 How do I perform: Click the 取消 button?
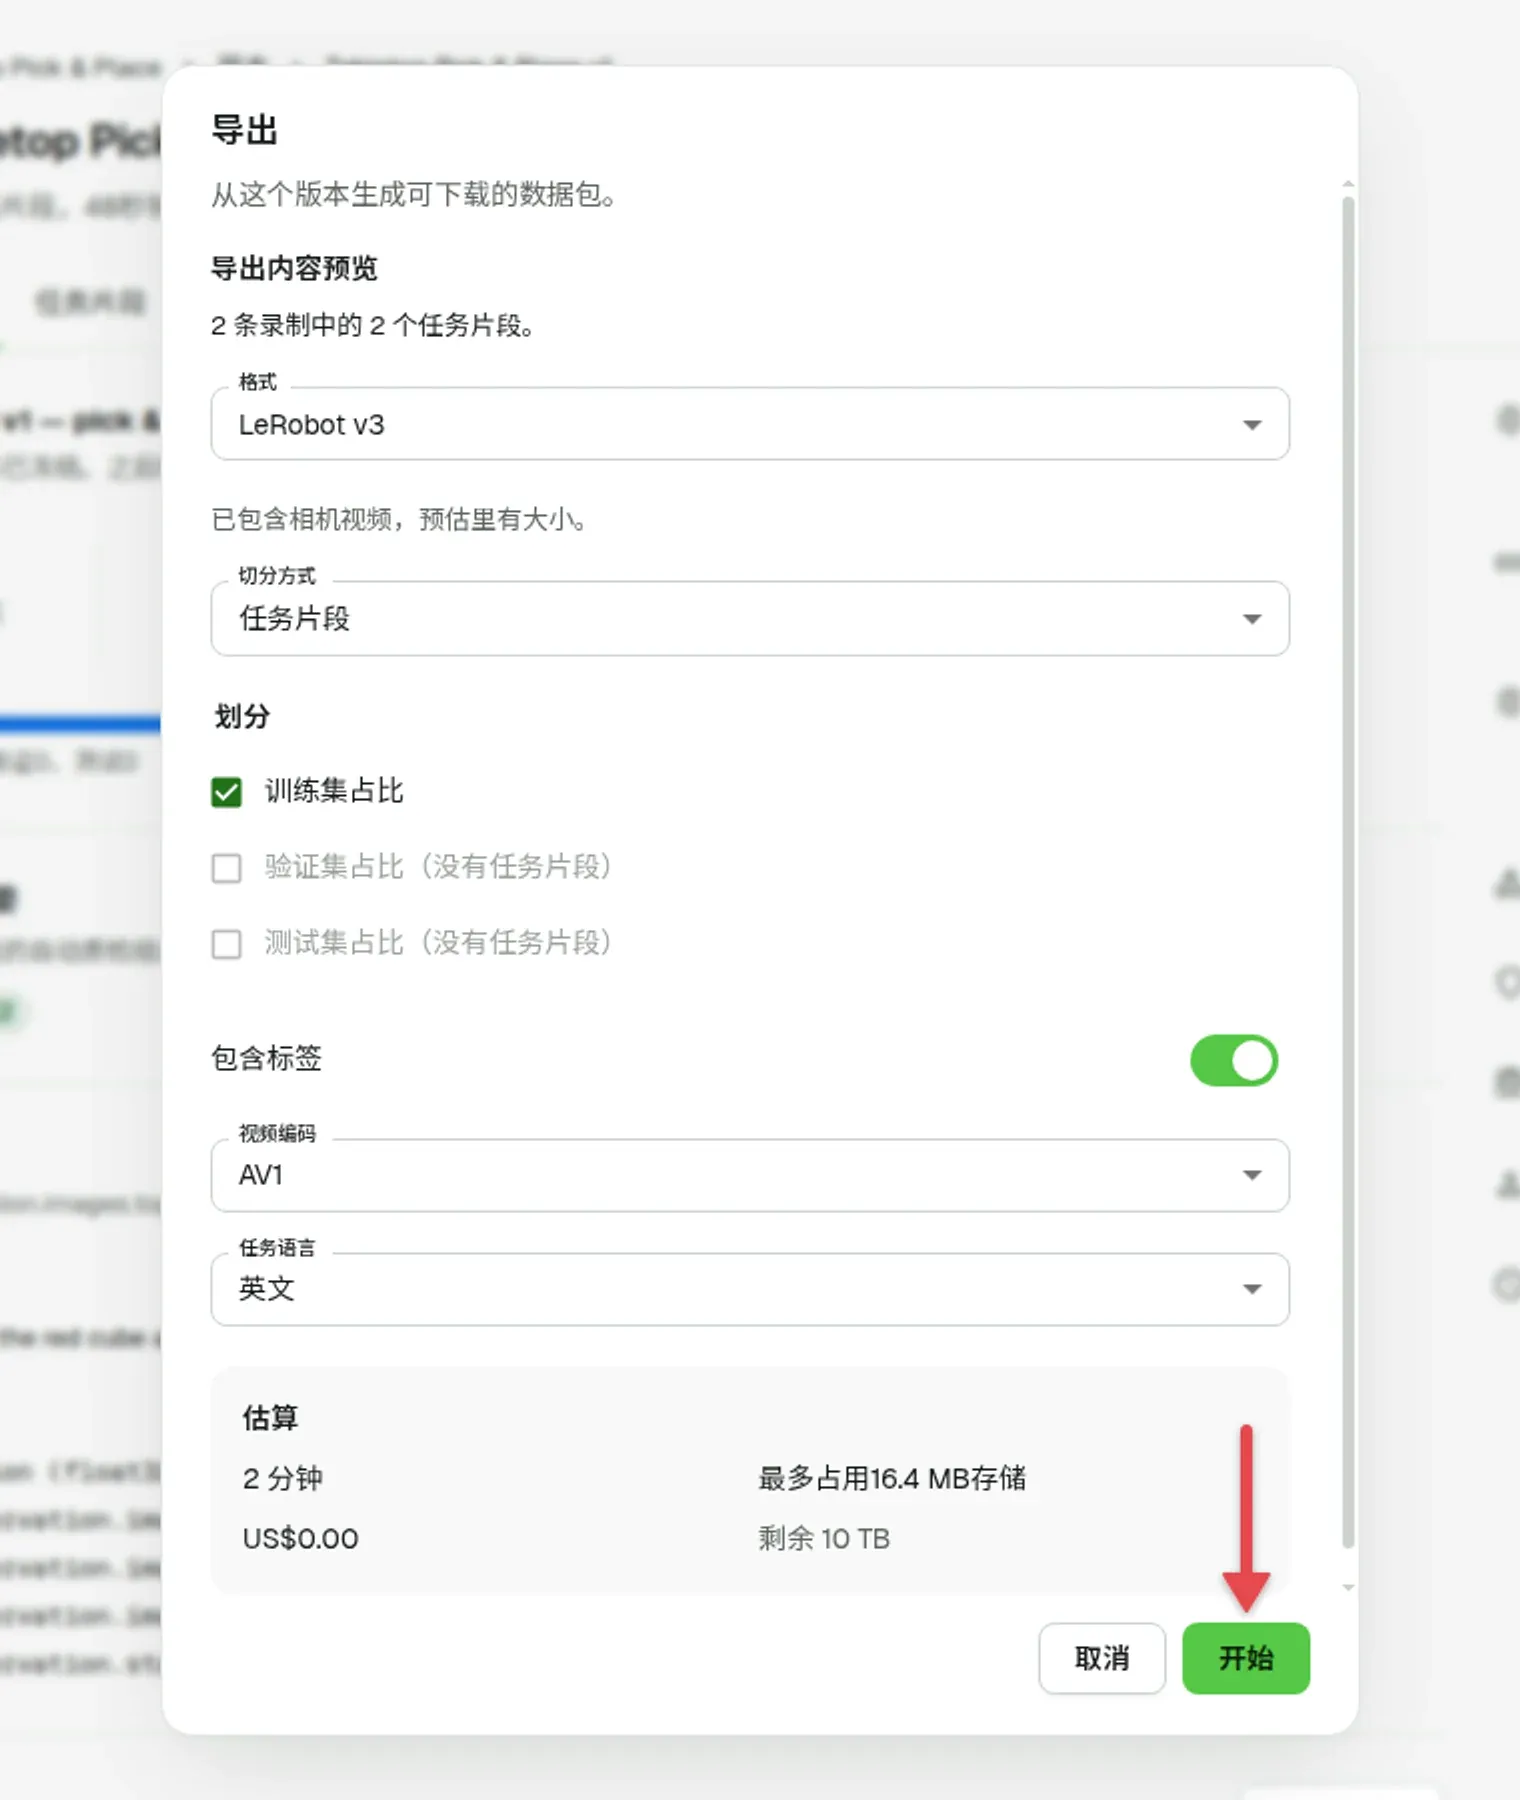pyautogui.click(x=1102, y=1658)
